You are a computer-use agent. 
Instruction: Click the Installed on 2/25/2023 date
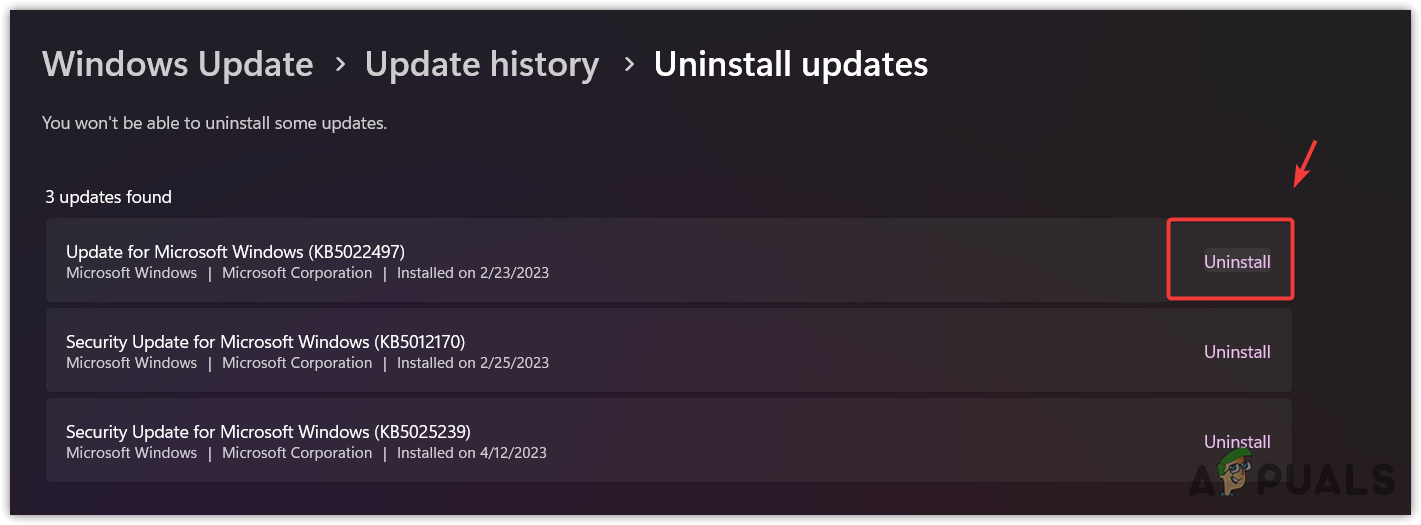473,363
